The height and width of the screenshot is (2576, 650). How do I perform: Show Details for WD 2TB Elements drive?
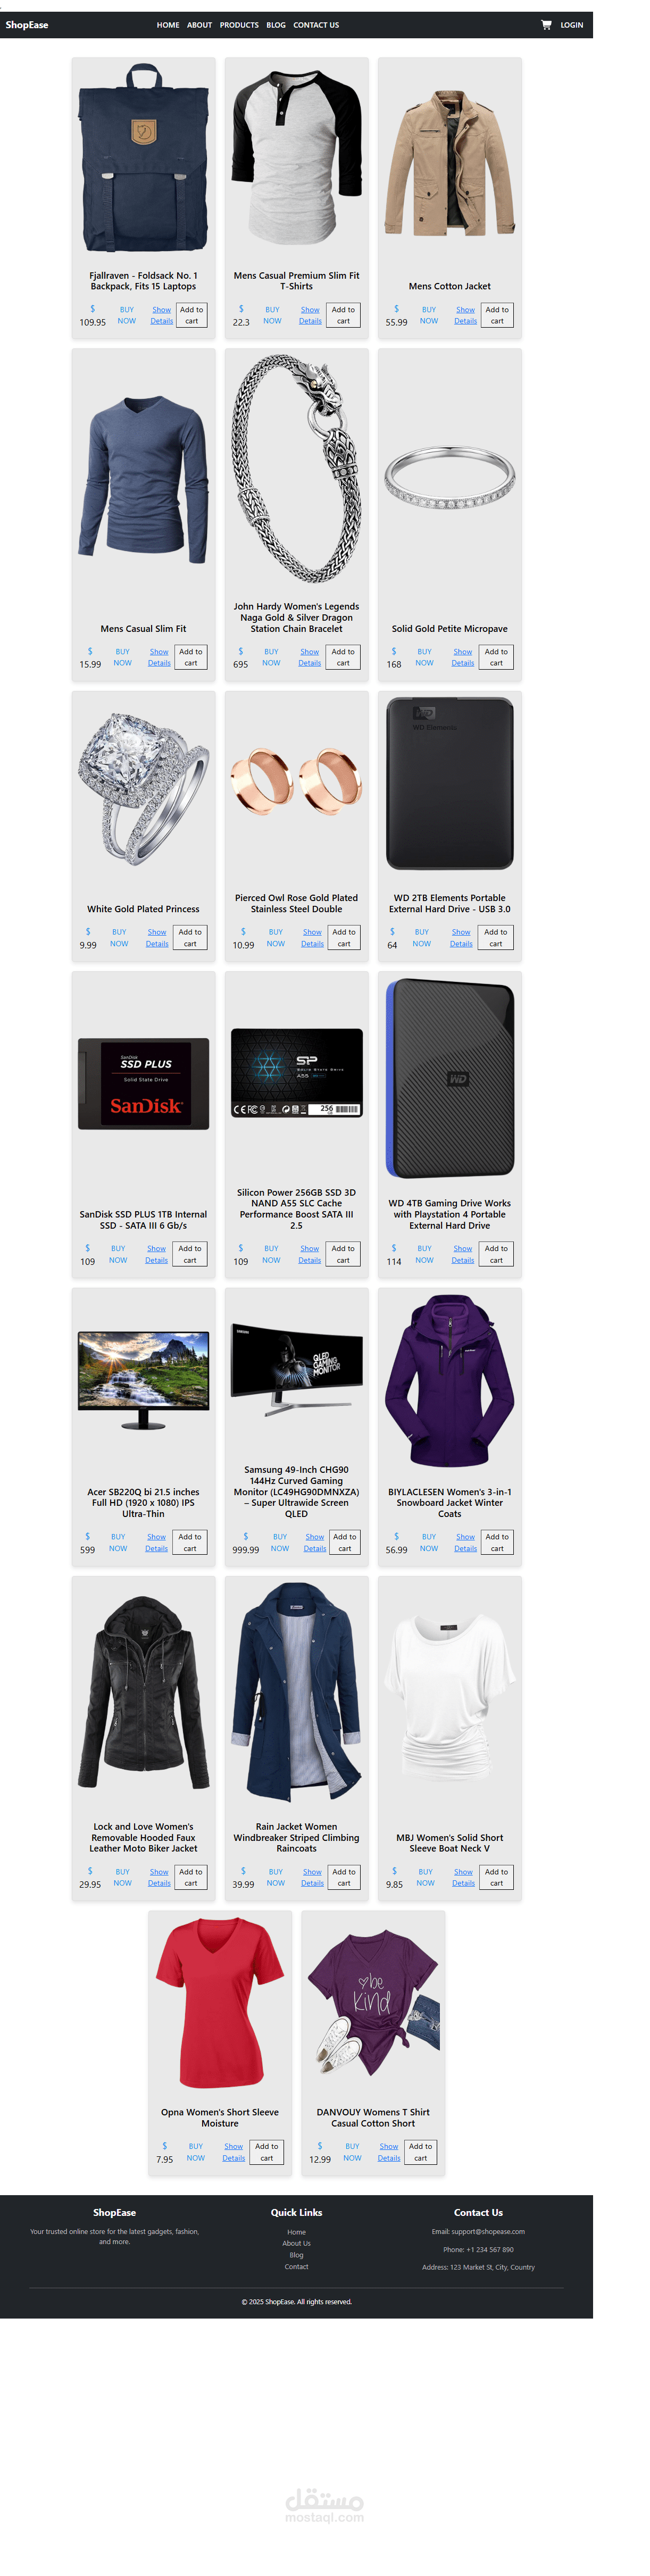coord(461,938)
